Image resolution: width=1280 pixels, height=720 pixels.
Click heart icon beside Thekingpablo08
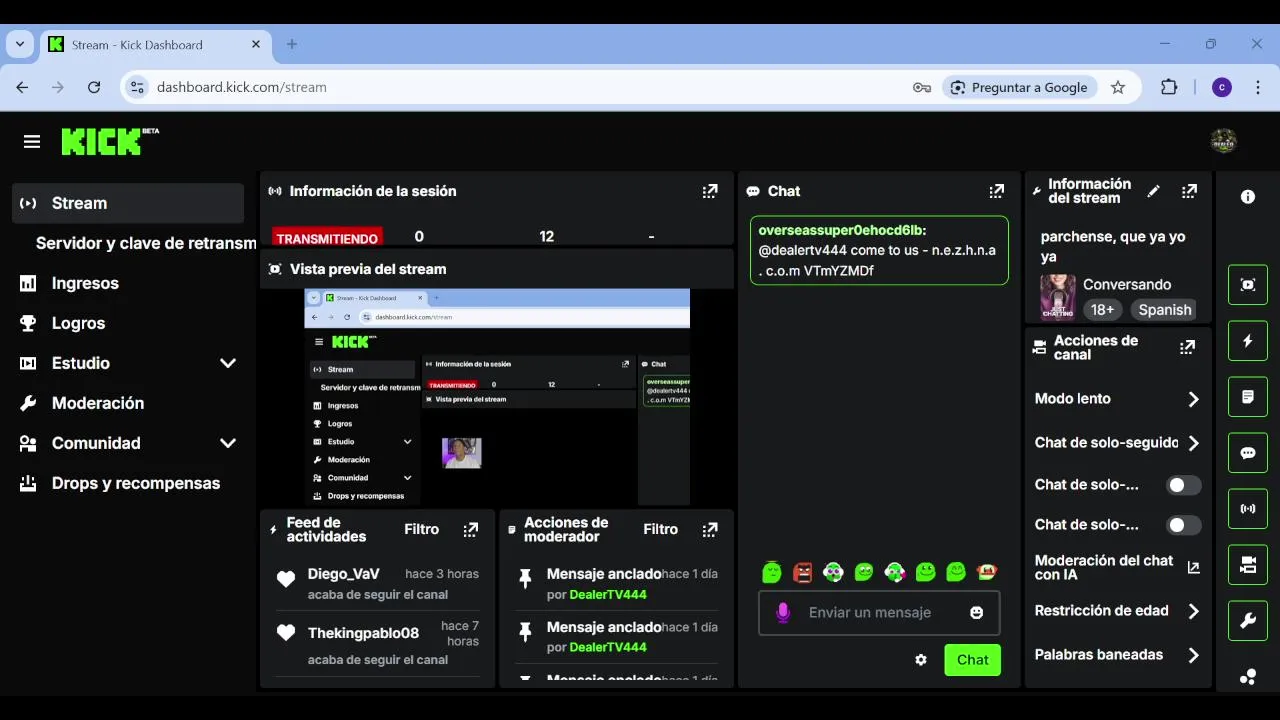pyautogui.click(x=286, y=632)
